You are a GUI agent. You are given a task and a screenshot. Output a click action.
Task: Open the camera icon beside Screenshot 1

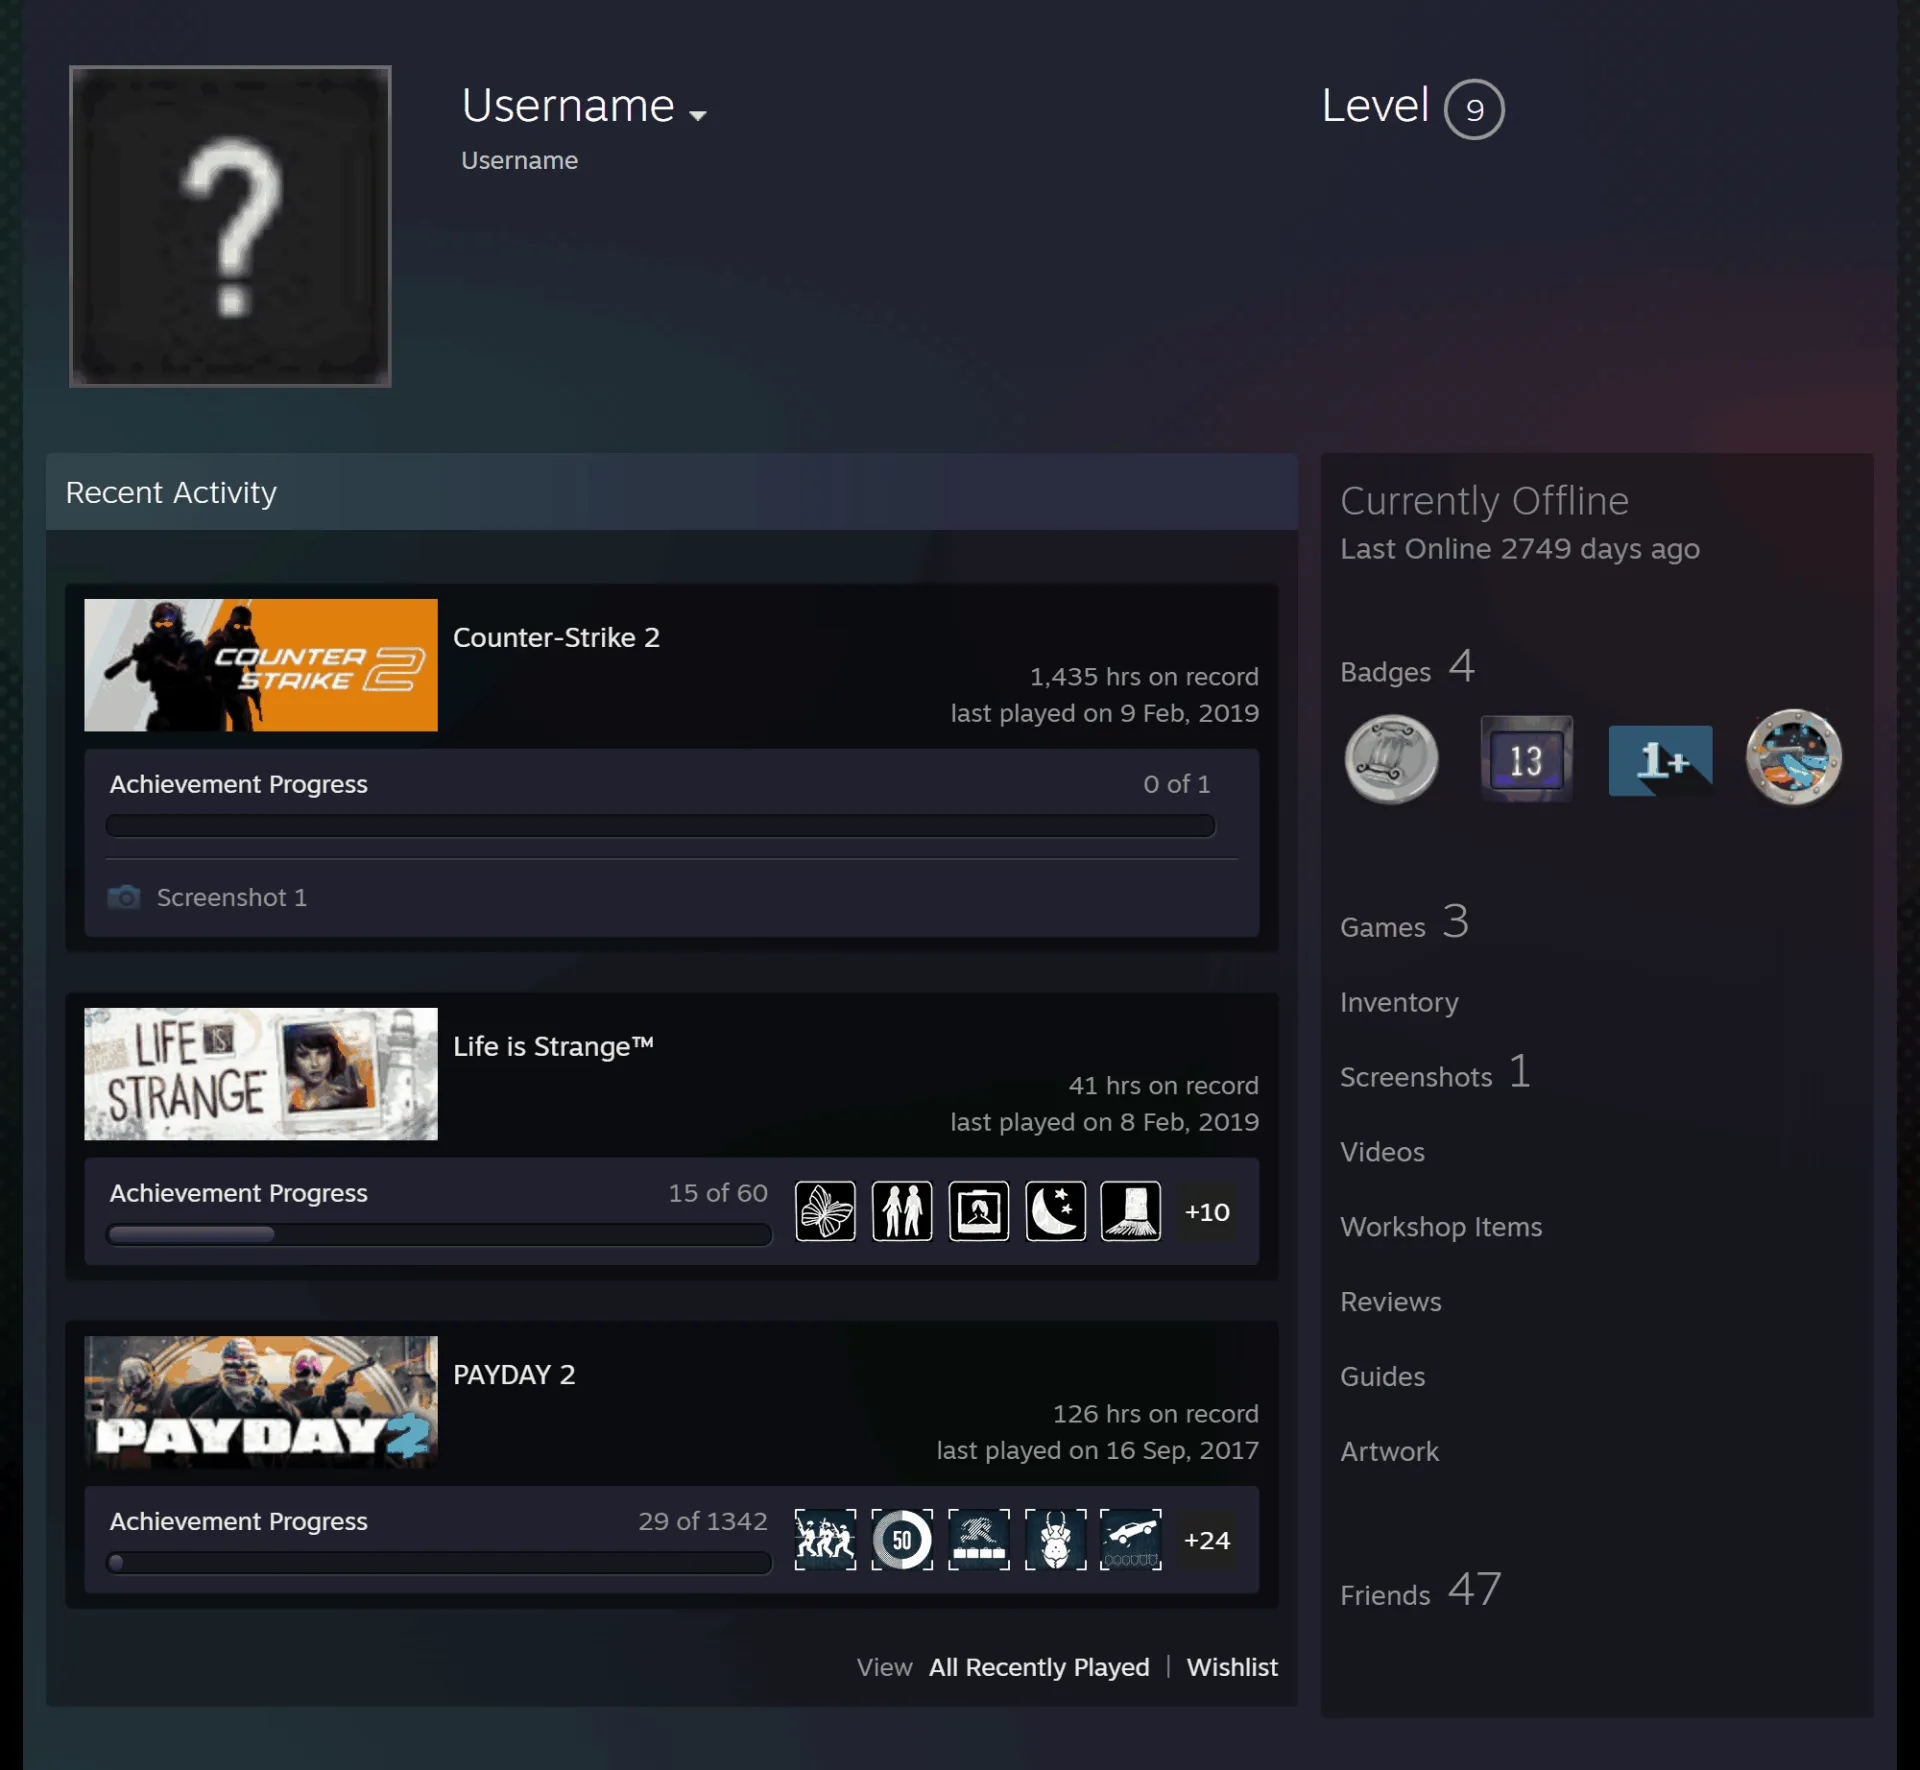coord(124,897)
